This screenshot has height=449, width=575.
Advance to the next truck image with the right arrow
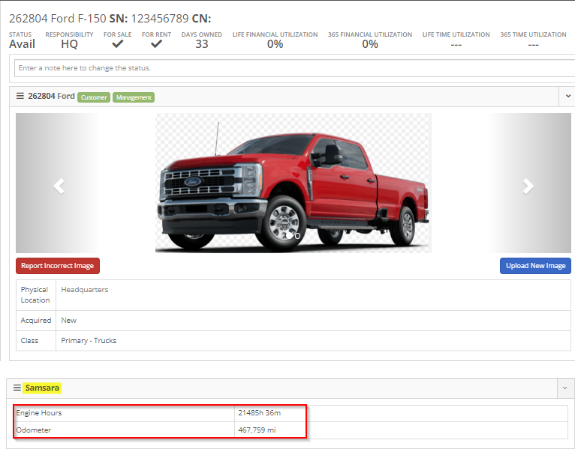click(528, 186)
